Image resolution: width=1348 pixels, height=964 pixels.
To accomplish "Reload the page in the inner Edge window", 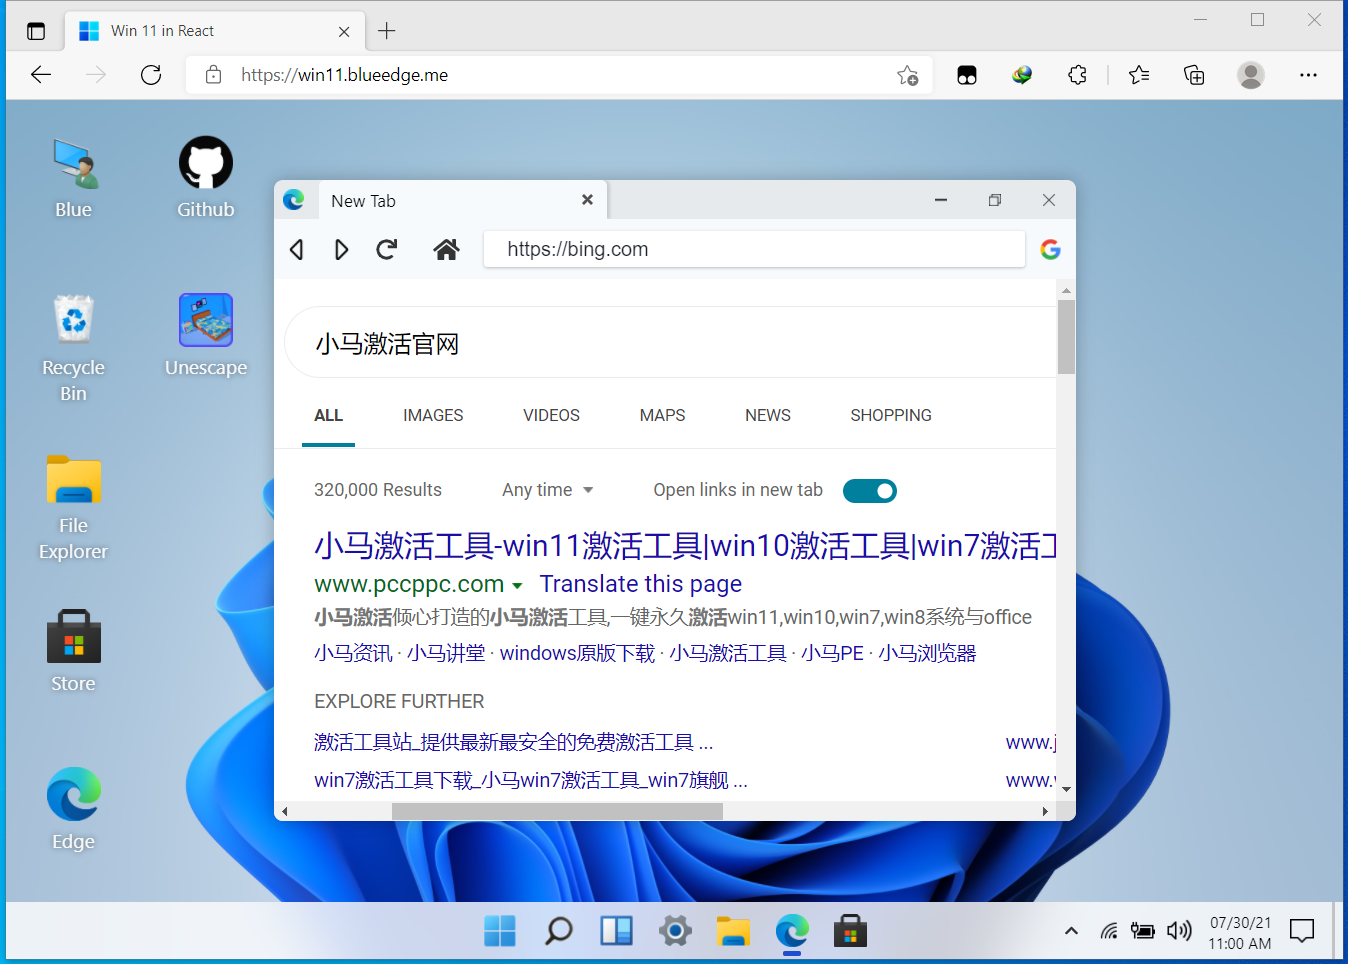I will (387, 249).
